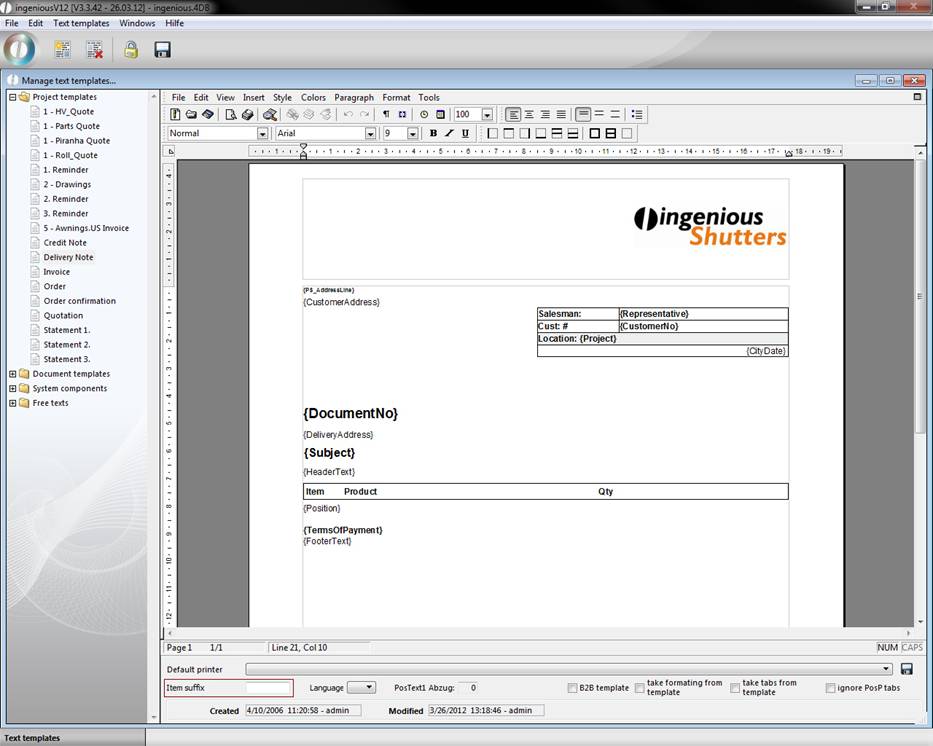Check the ignore PosP tabs option
The width and height of the screenshot is (933, 746).
click(830, 688)
